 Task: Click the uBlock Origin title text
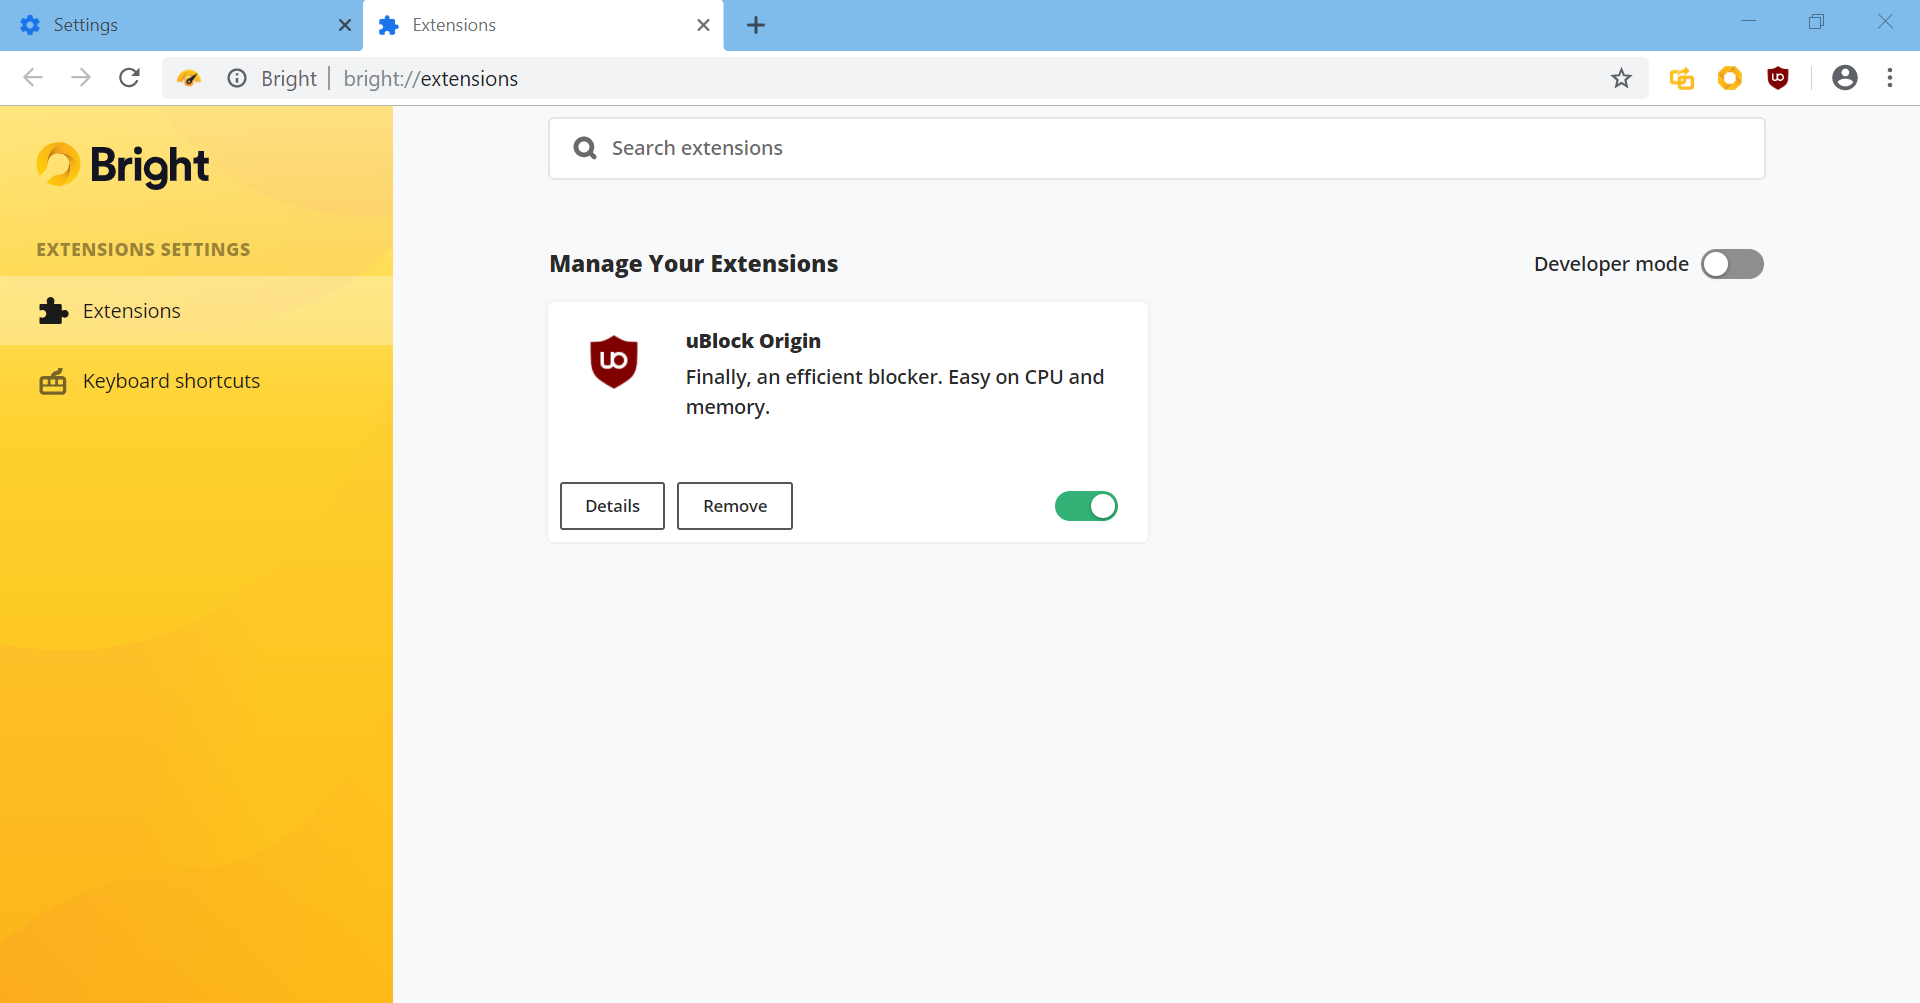753,341
